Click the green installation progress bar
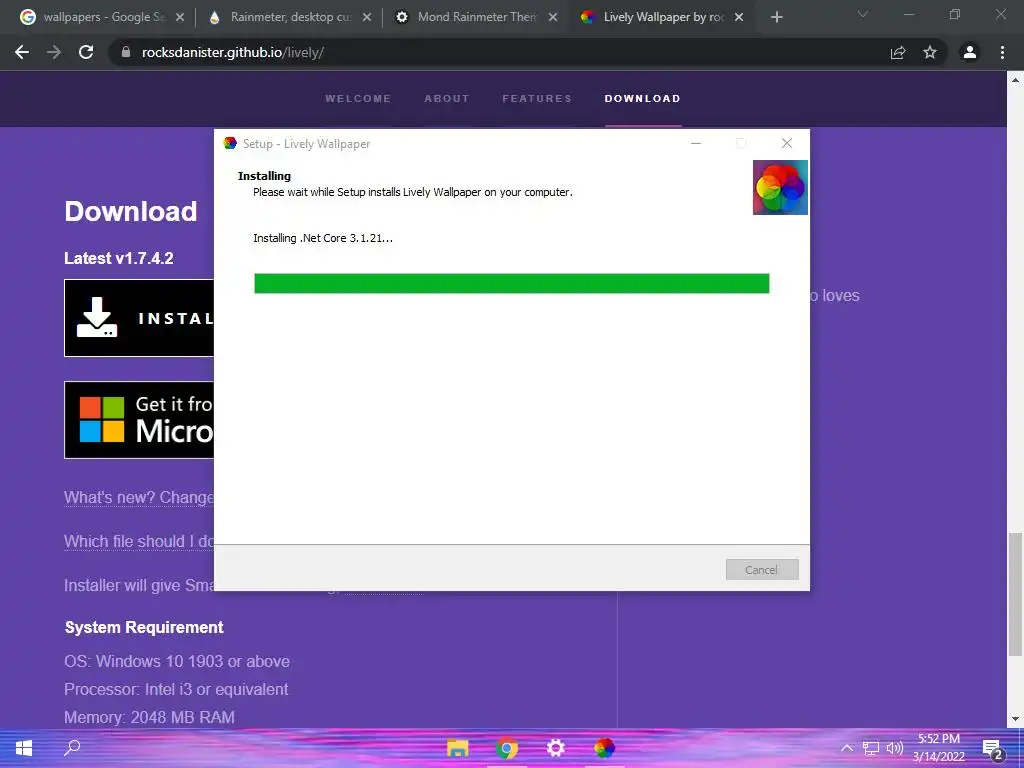Viewport: 1024px width, 768px height. pos(512,283)
